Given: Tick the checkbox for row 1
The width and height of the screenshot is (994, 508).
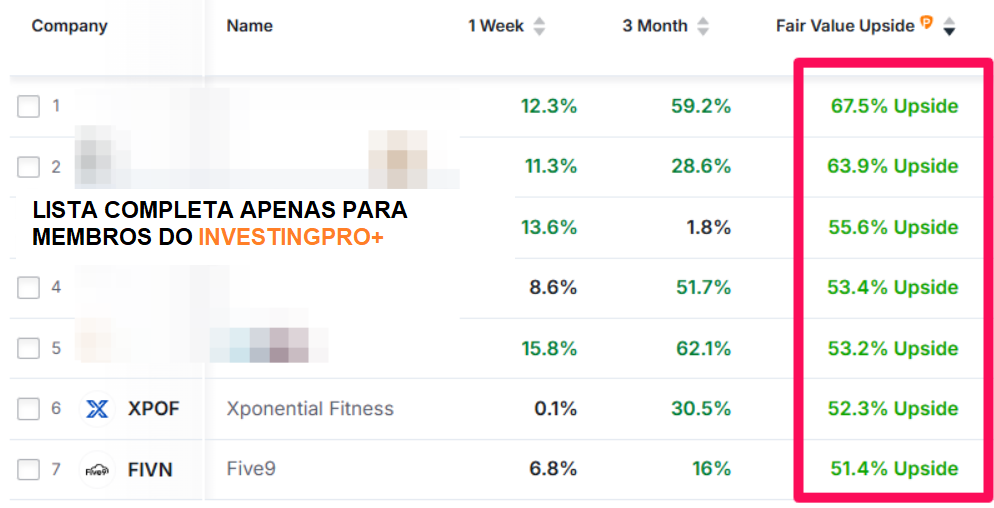Looking at the screenshot, I should [x=29, y=106].
